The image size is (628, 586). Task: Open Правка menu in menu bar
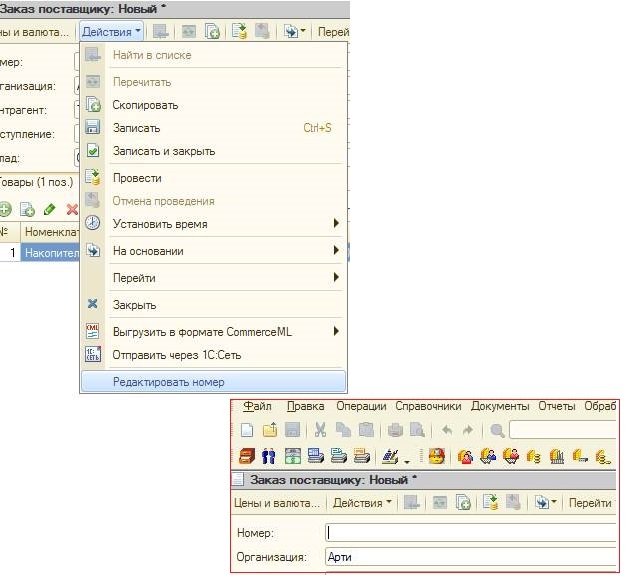click(306, 406)
